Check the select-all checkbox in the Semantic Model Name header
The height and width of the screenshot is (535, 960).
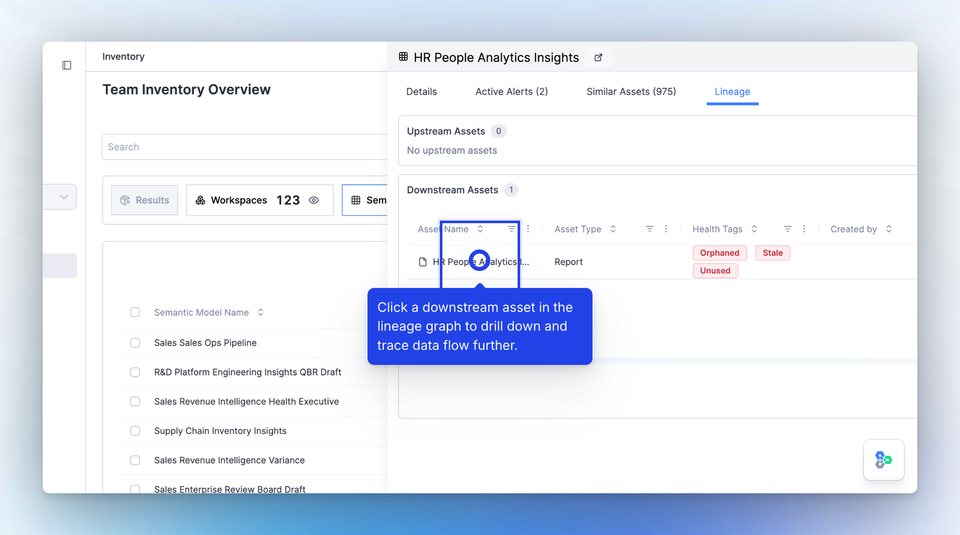tap(135, 312)
